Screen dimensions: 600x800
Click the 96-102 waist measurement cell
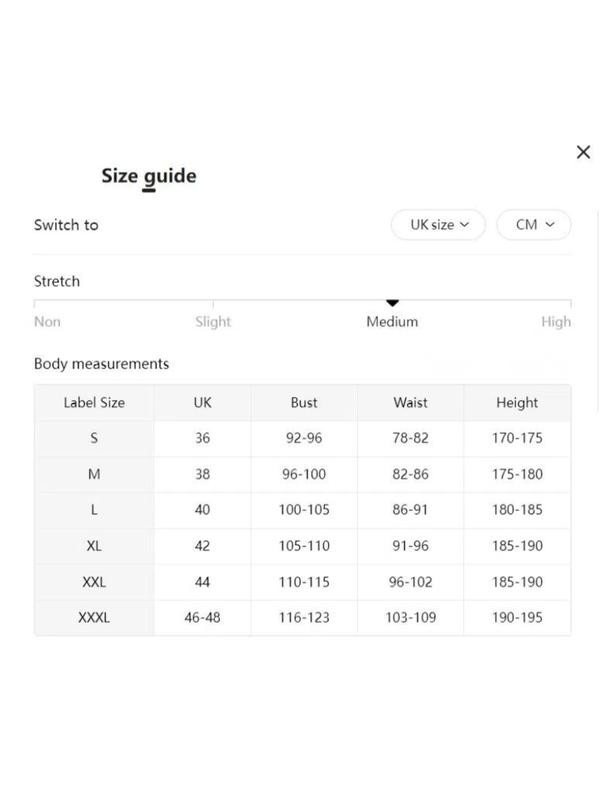pos(410,582)
